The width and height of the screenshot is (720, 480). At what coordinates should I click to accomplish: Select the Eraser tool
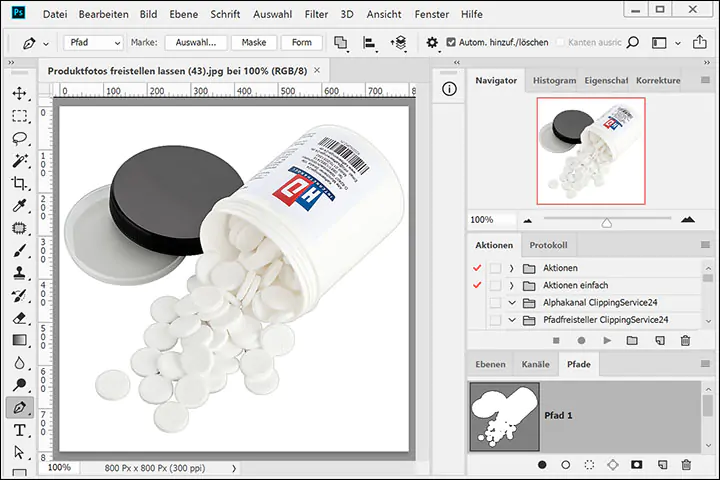(x=19, y=318)
